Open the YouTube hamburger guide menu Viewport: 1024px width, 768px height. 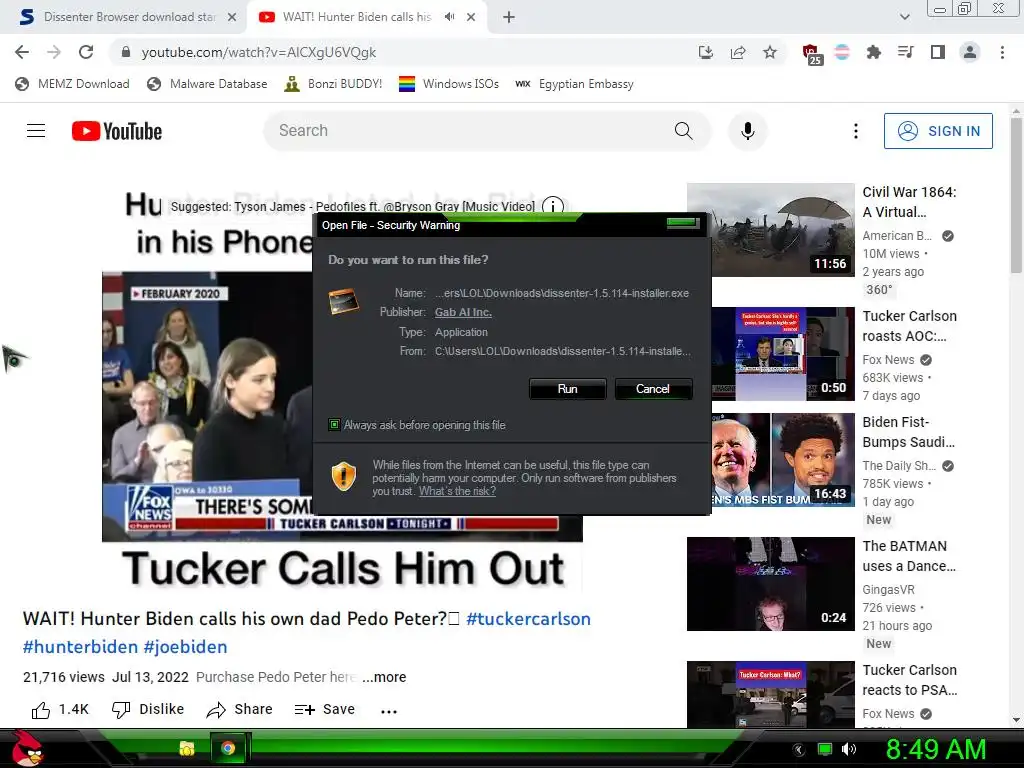point(36,131)
